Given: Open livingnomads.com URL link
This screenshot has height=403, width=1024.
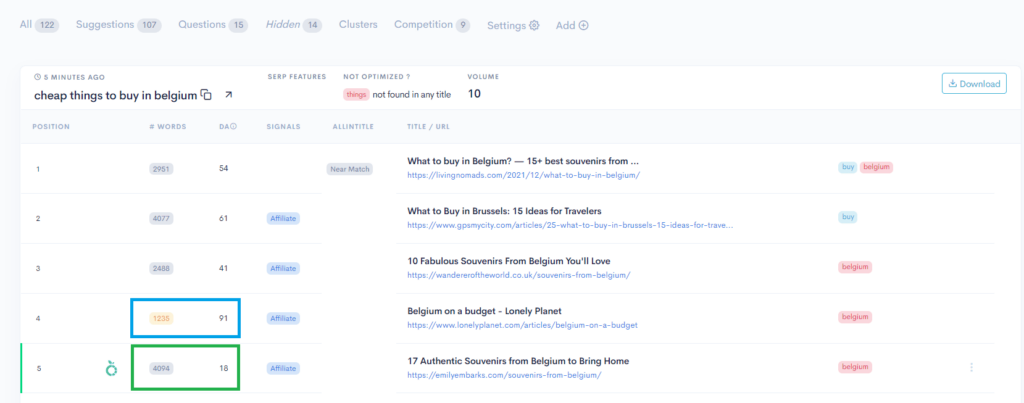Looking at the screenshot, I should 523,175.
